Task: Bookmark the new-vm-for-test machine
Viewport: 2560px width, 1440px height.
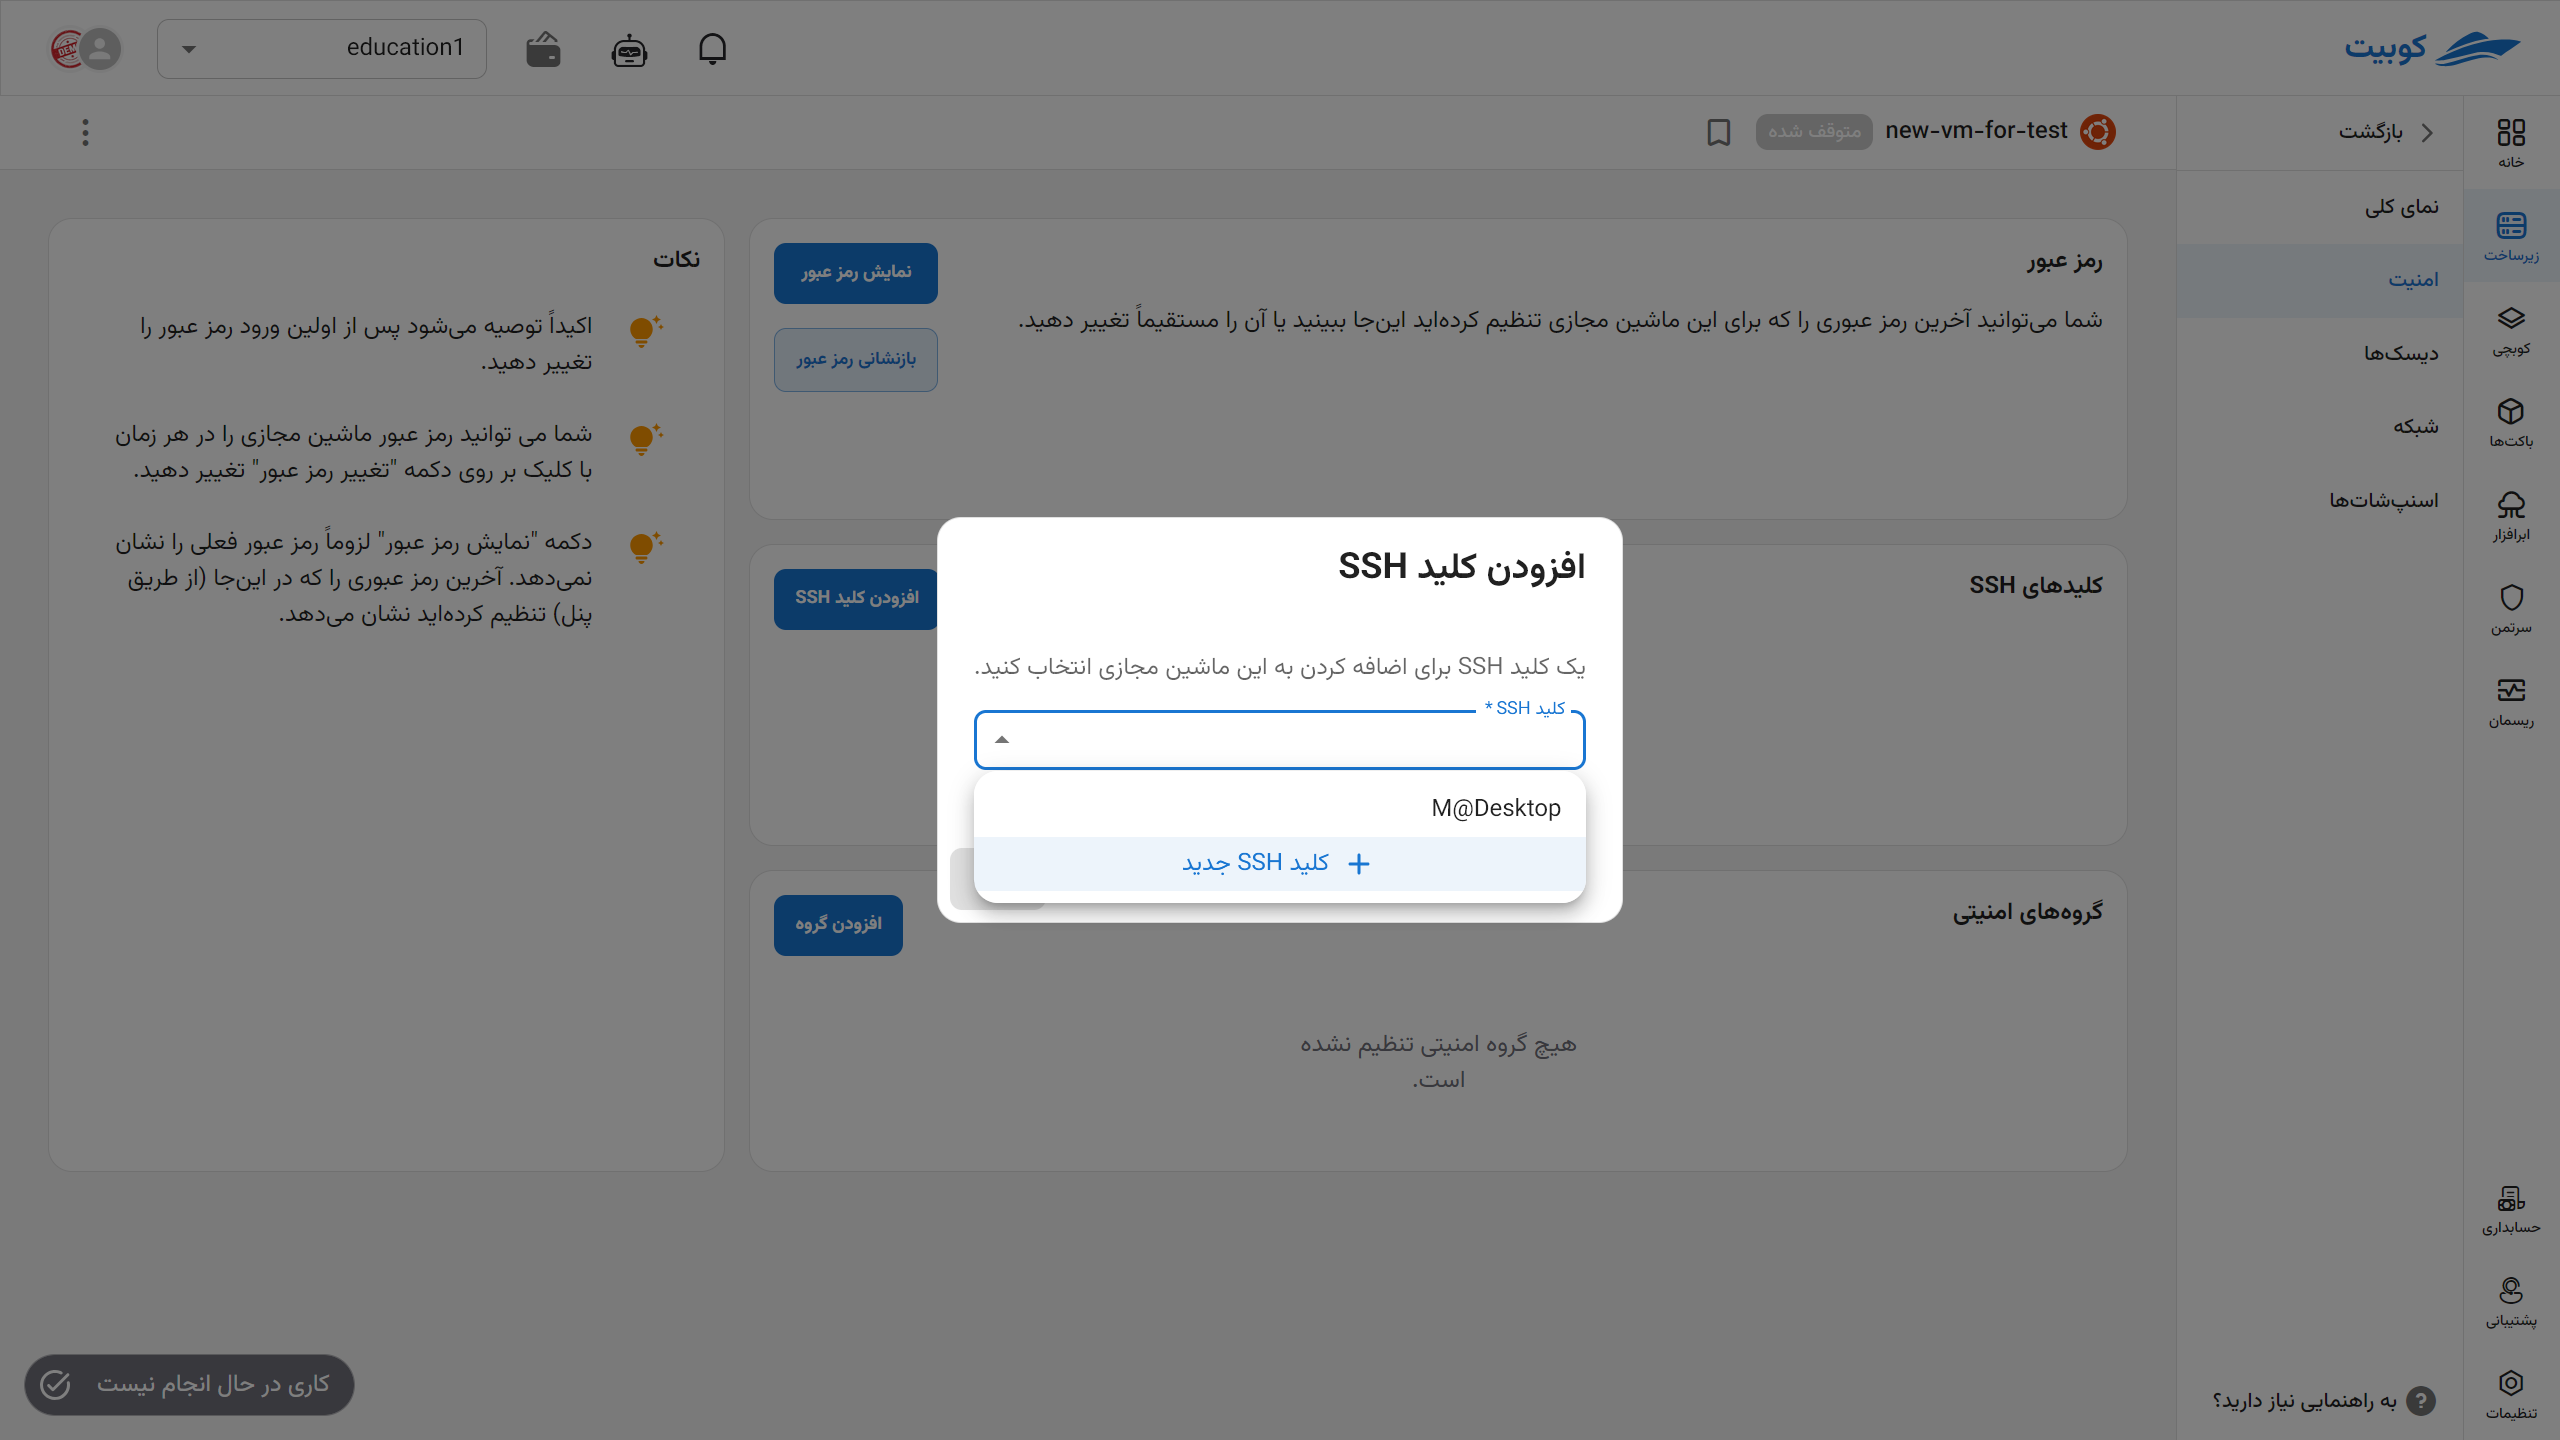Action: [1718, 132]
